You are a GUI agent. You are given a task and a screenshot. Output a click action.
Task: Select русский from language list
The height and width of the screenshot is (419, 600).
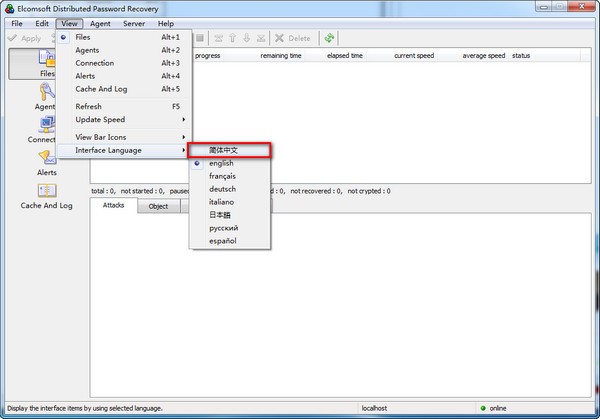[x=224, y=228]
